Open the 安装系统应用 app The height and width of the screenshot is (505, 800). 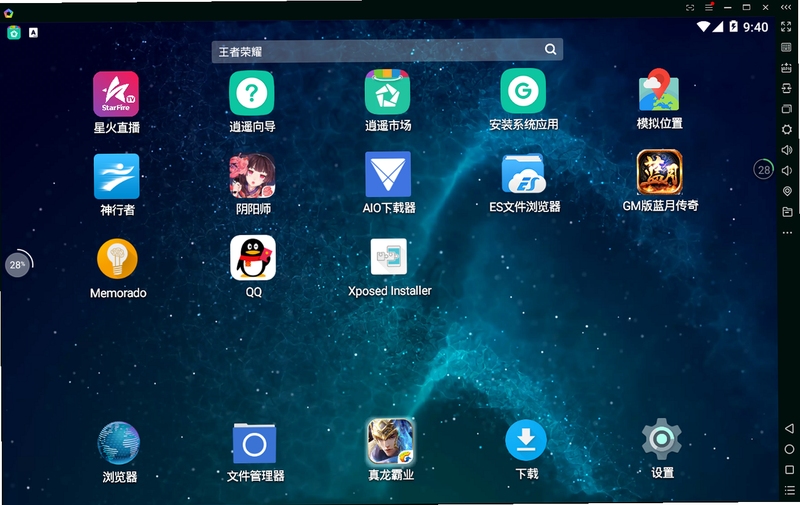(523, 91)
